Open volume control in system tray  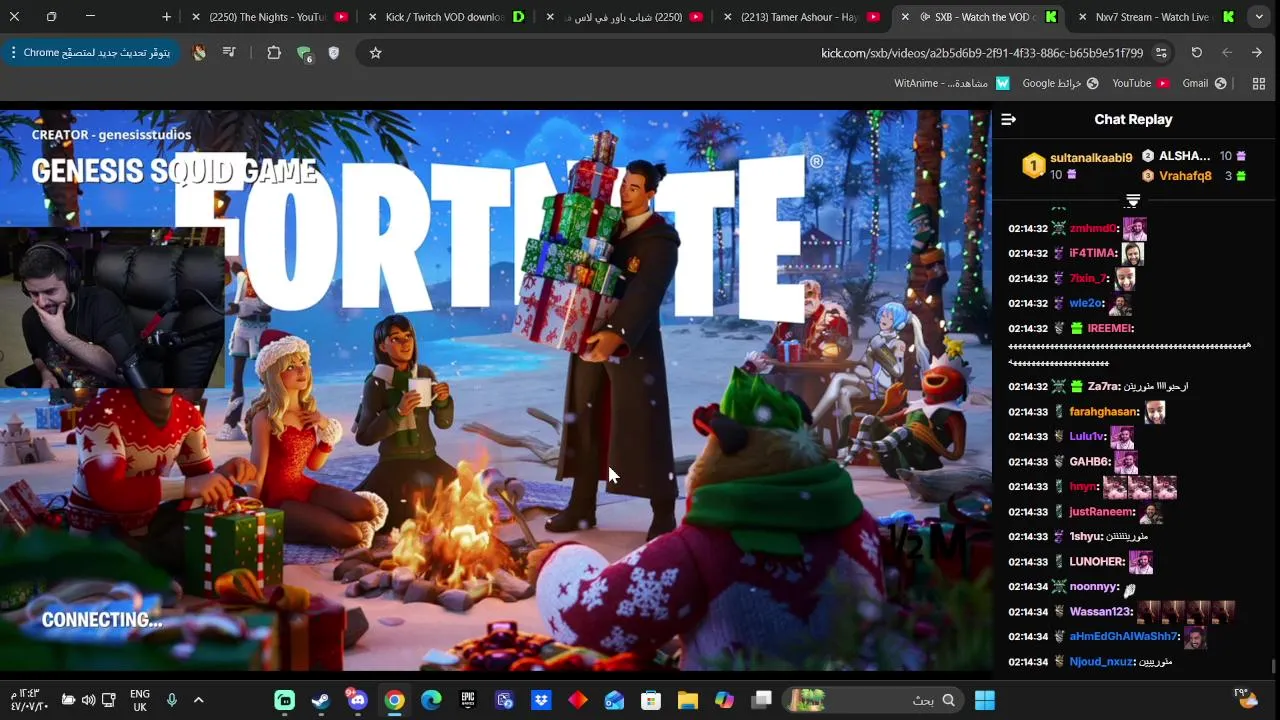pos(88,700)
